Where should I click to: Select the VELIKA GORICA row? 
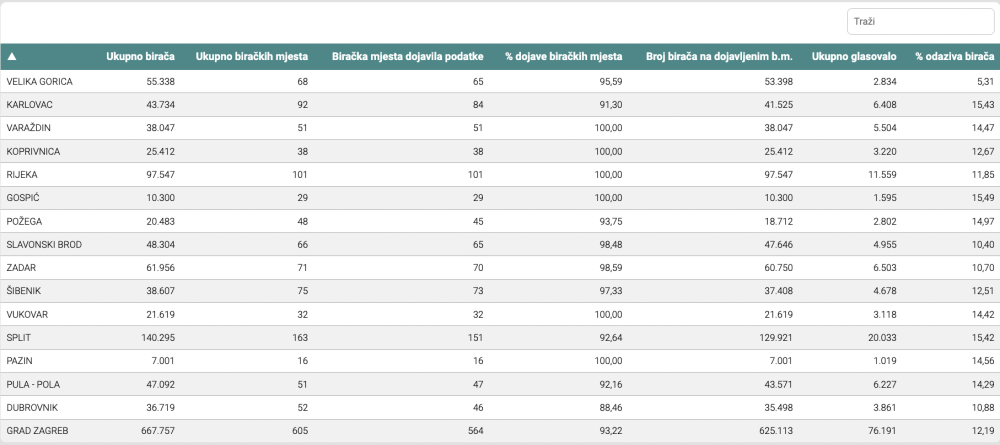tap(500, 82)
